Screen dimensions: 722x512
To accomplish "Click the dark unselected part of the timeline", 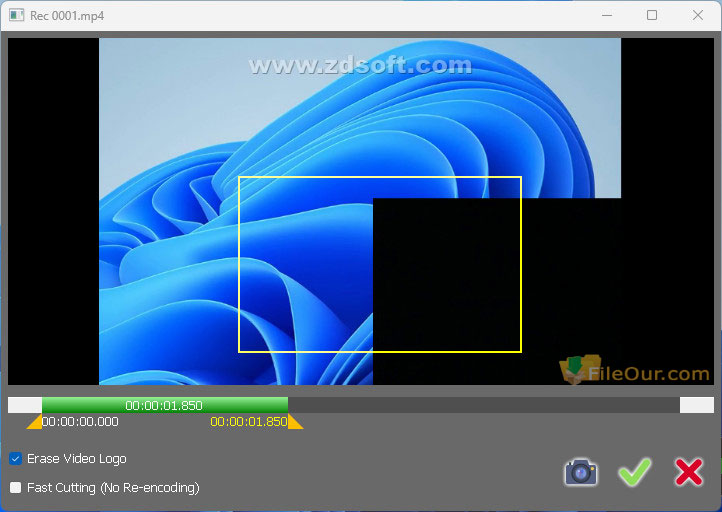I will click(483, 405).
